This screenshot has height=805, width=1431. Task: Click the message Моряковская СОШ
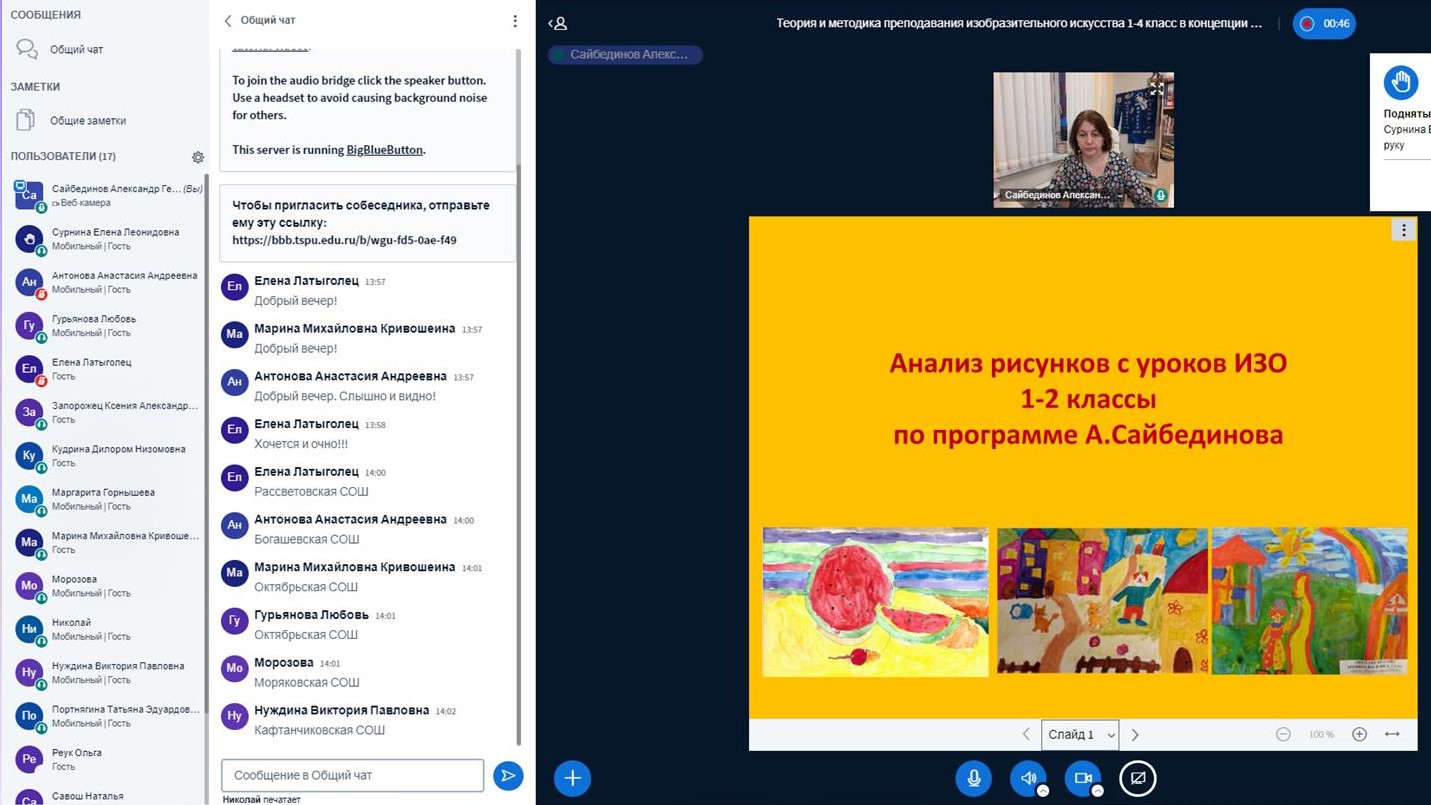[x=306, y=682]
